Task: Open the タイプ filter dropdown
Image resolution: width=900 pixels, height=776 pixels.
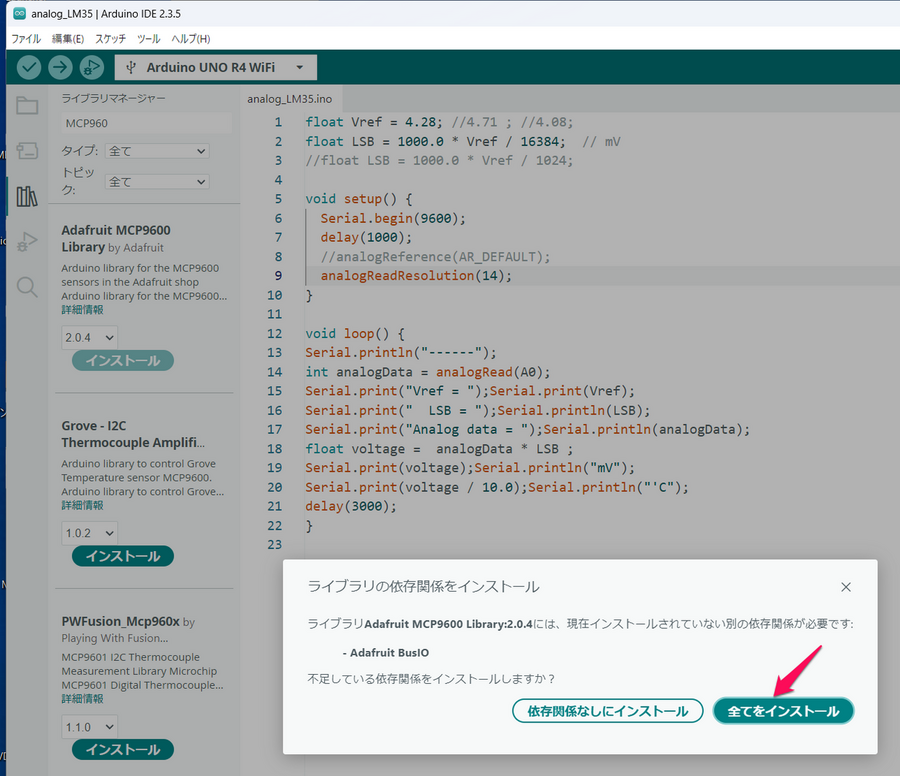Action: pos(157,151)
